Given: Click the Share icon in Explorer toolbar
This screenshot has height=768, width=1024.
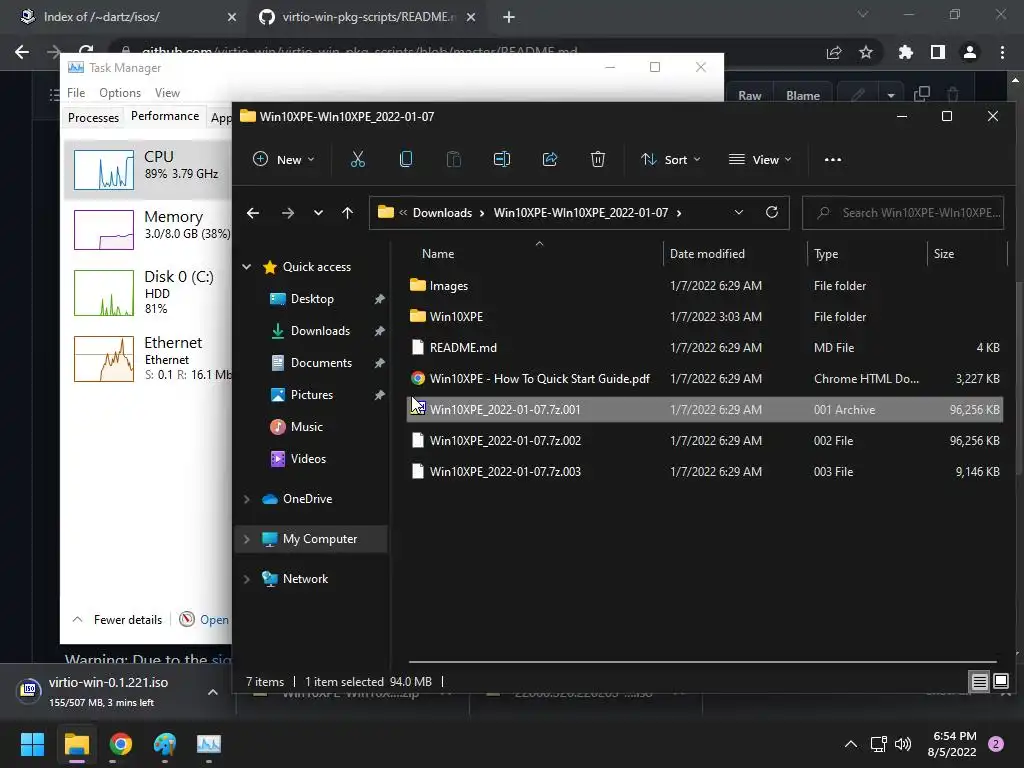Looking at the screenshot, I should click(550, 159).
